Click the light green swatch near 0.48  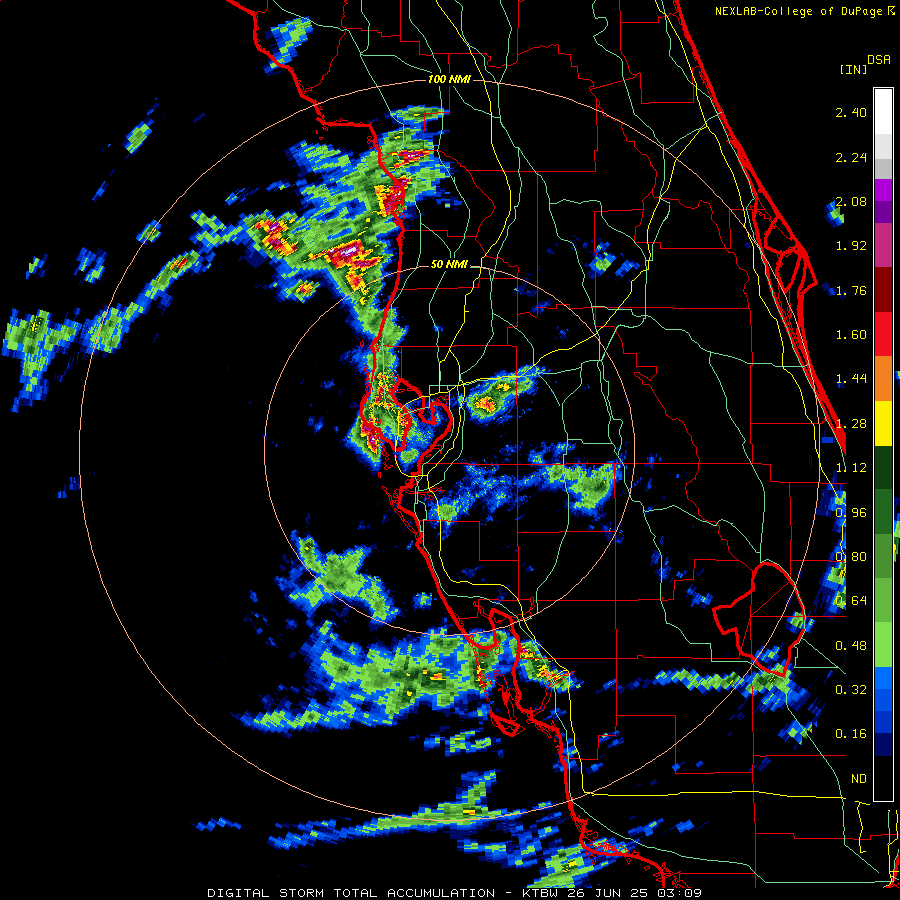tap(883, 645)
